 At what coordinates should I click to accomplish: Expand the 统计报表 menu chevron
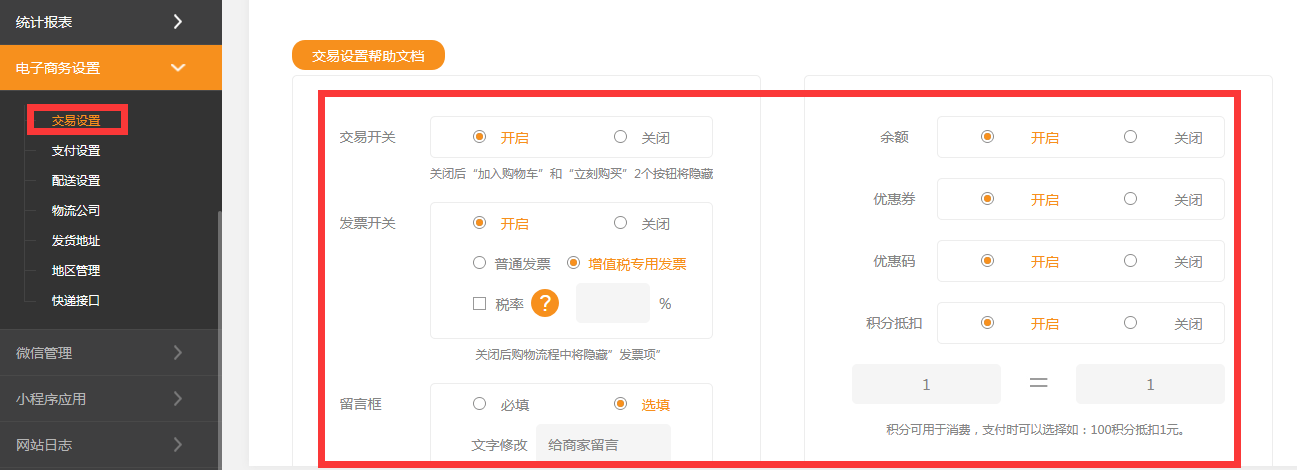[x=178, y=21]
